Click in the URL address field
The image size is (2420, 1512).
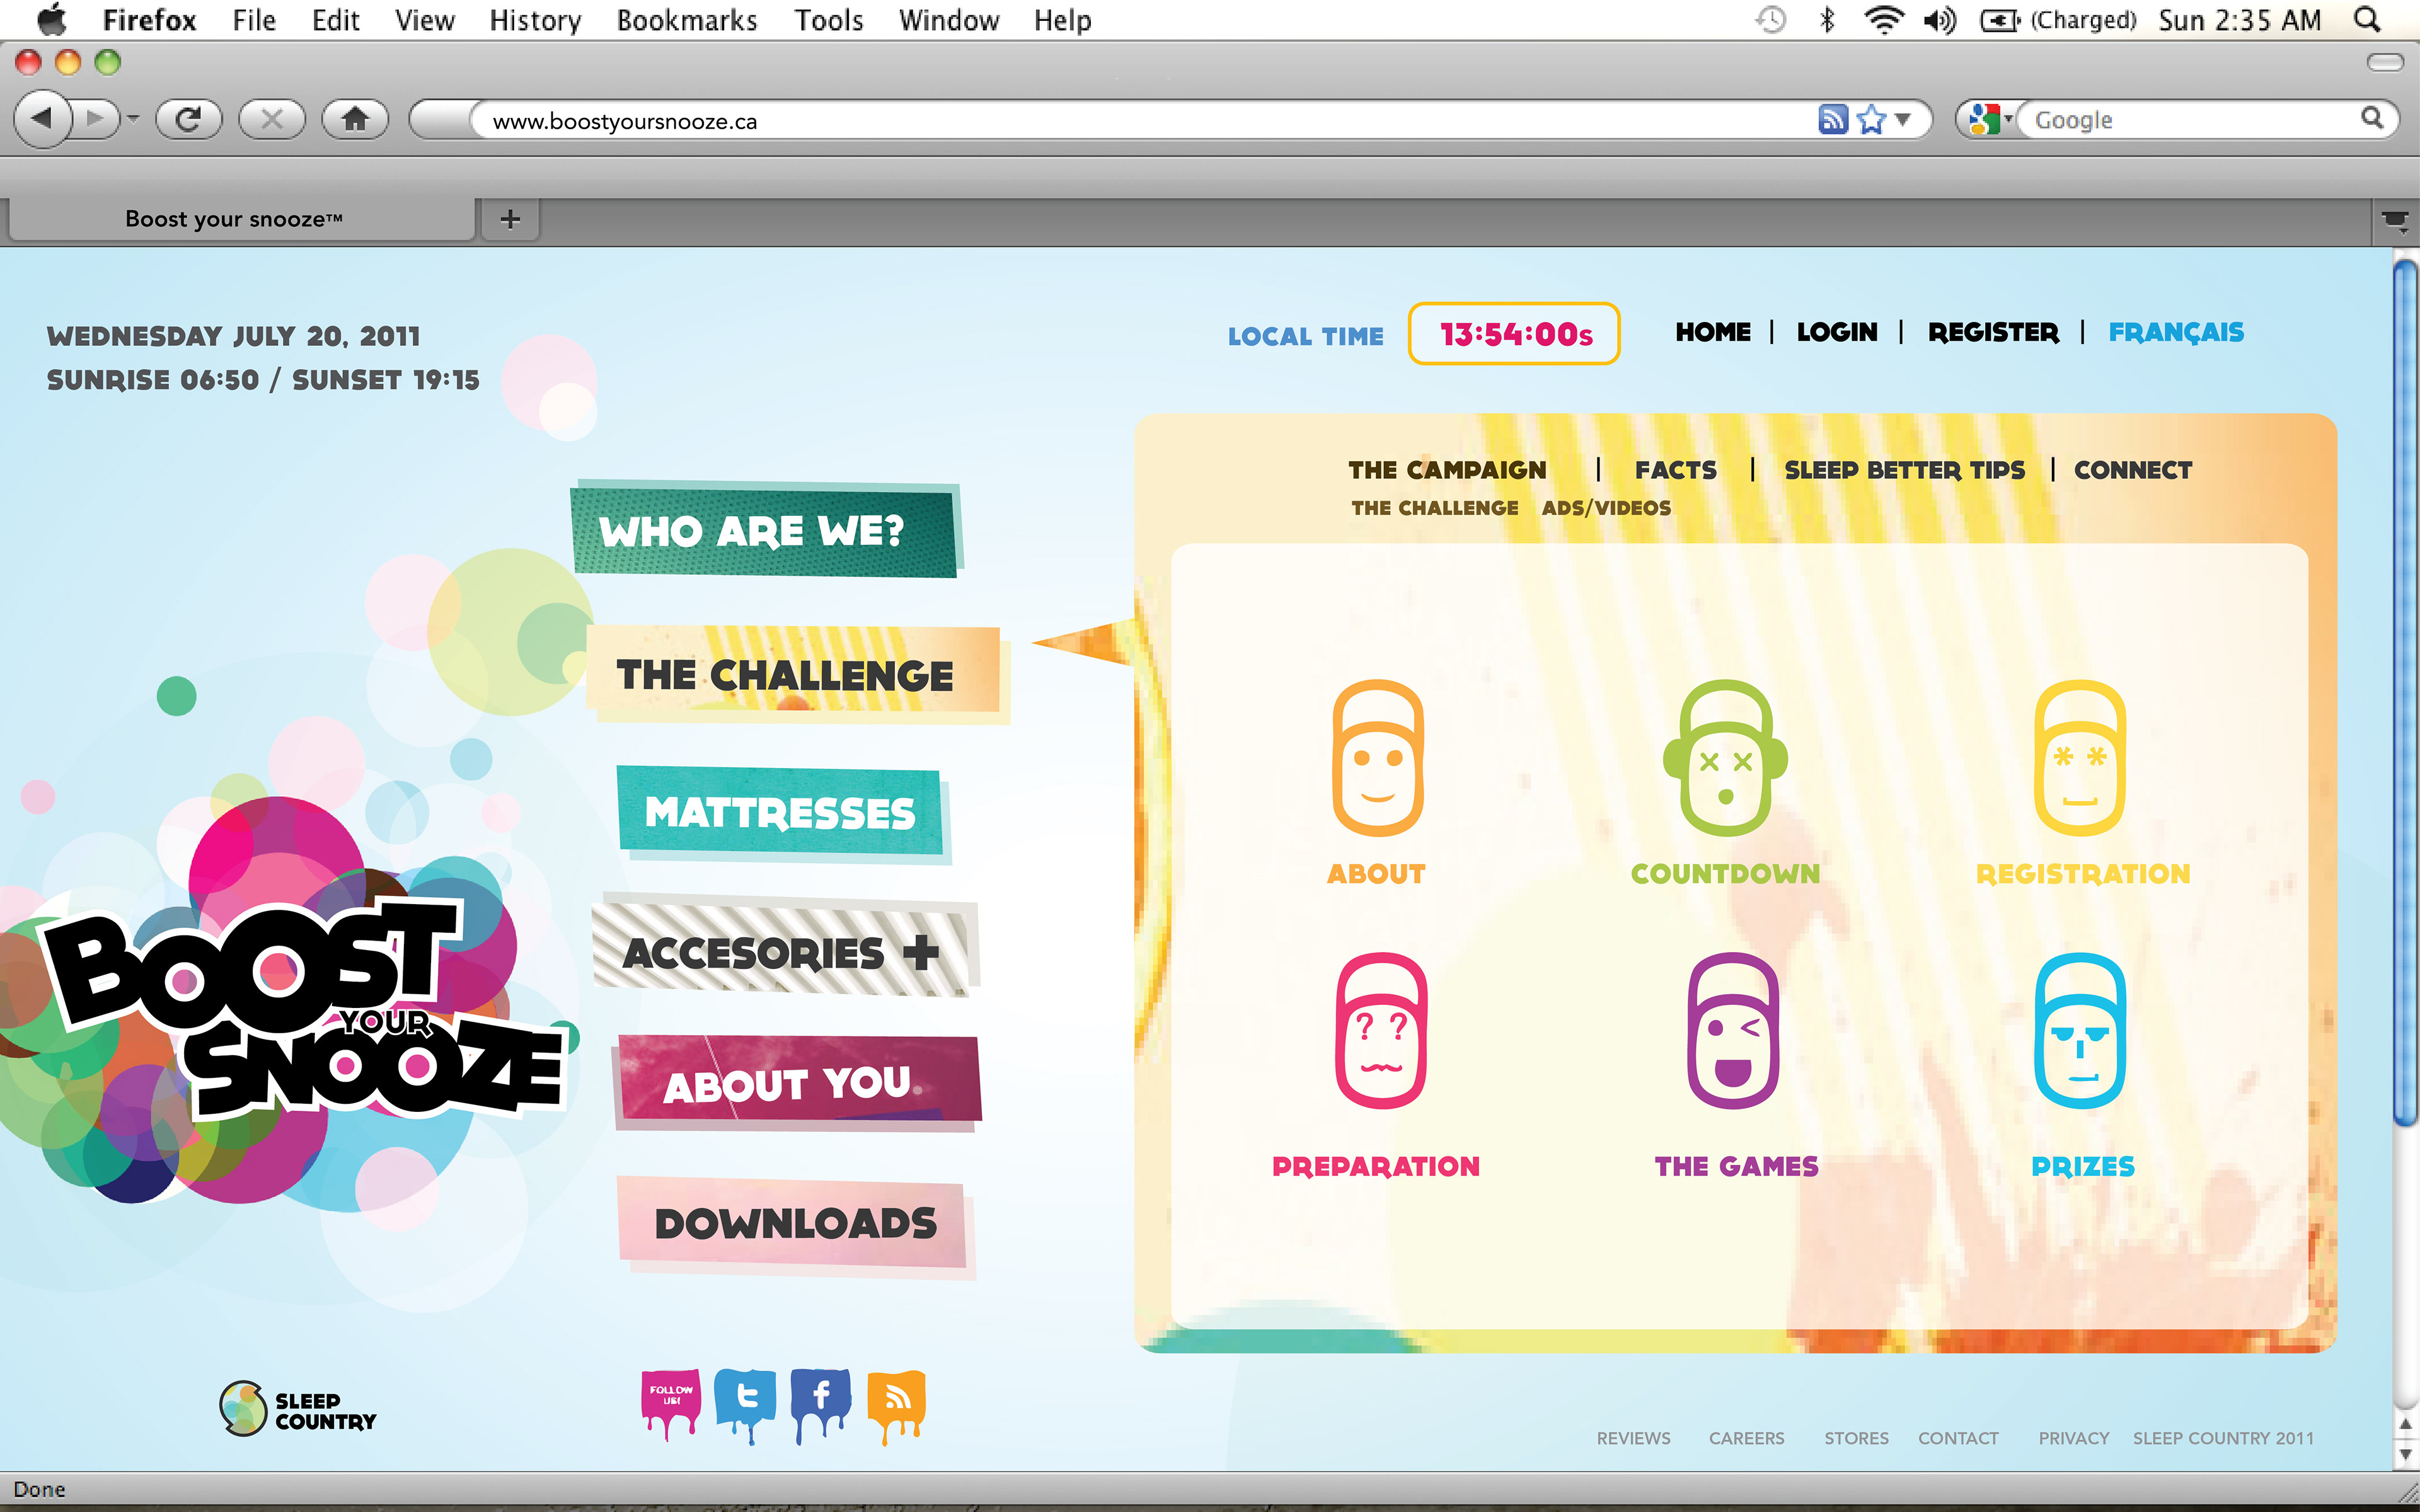tap(1140, 120)
